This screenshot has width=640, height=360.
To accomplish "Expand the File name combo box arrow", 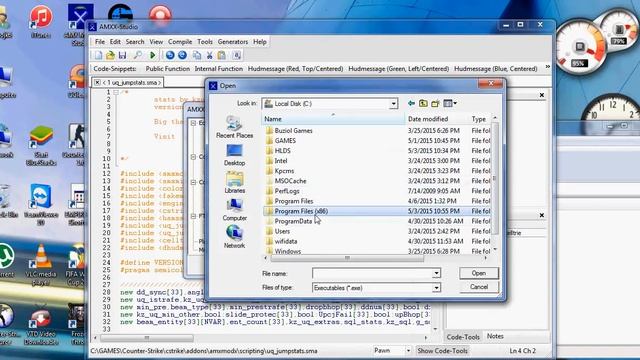I will coord(436,273).
